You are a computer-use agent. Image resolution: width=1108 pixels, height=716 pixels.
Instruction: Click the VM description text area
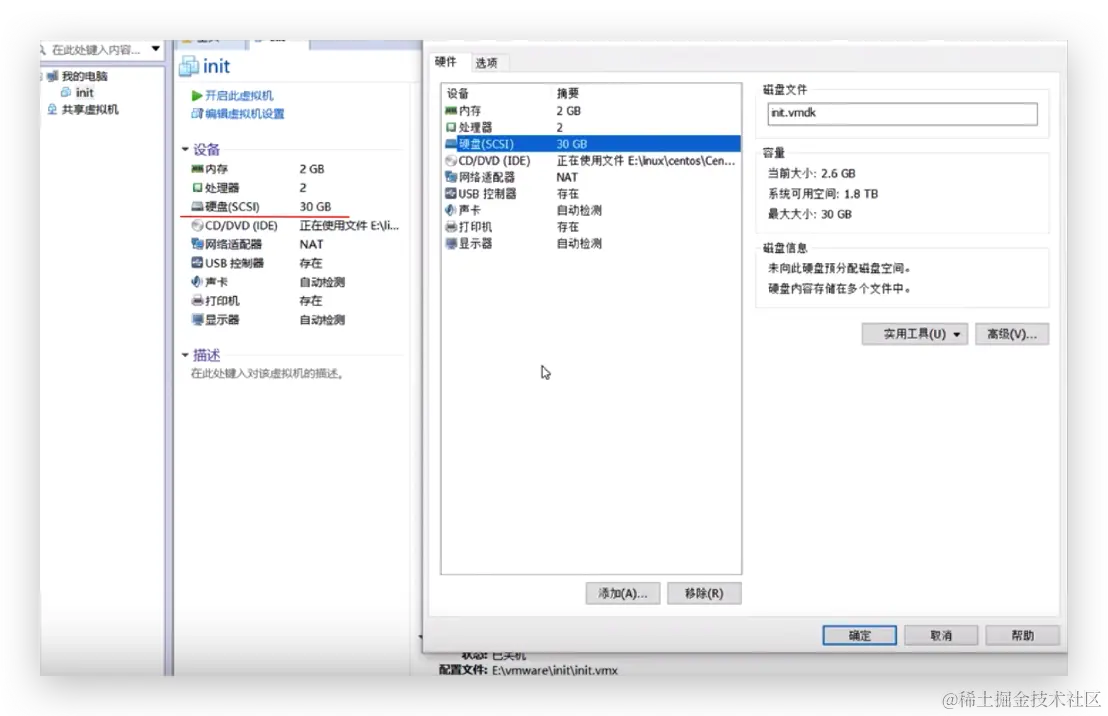tap(268, 373)
